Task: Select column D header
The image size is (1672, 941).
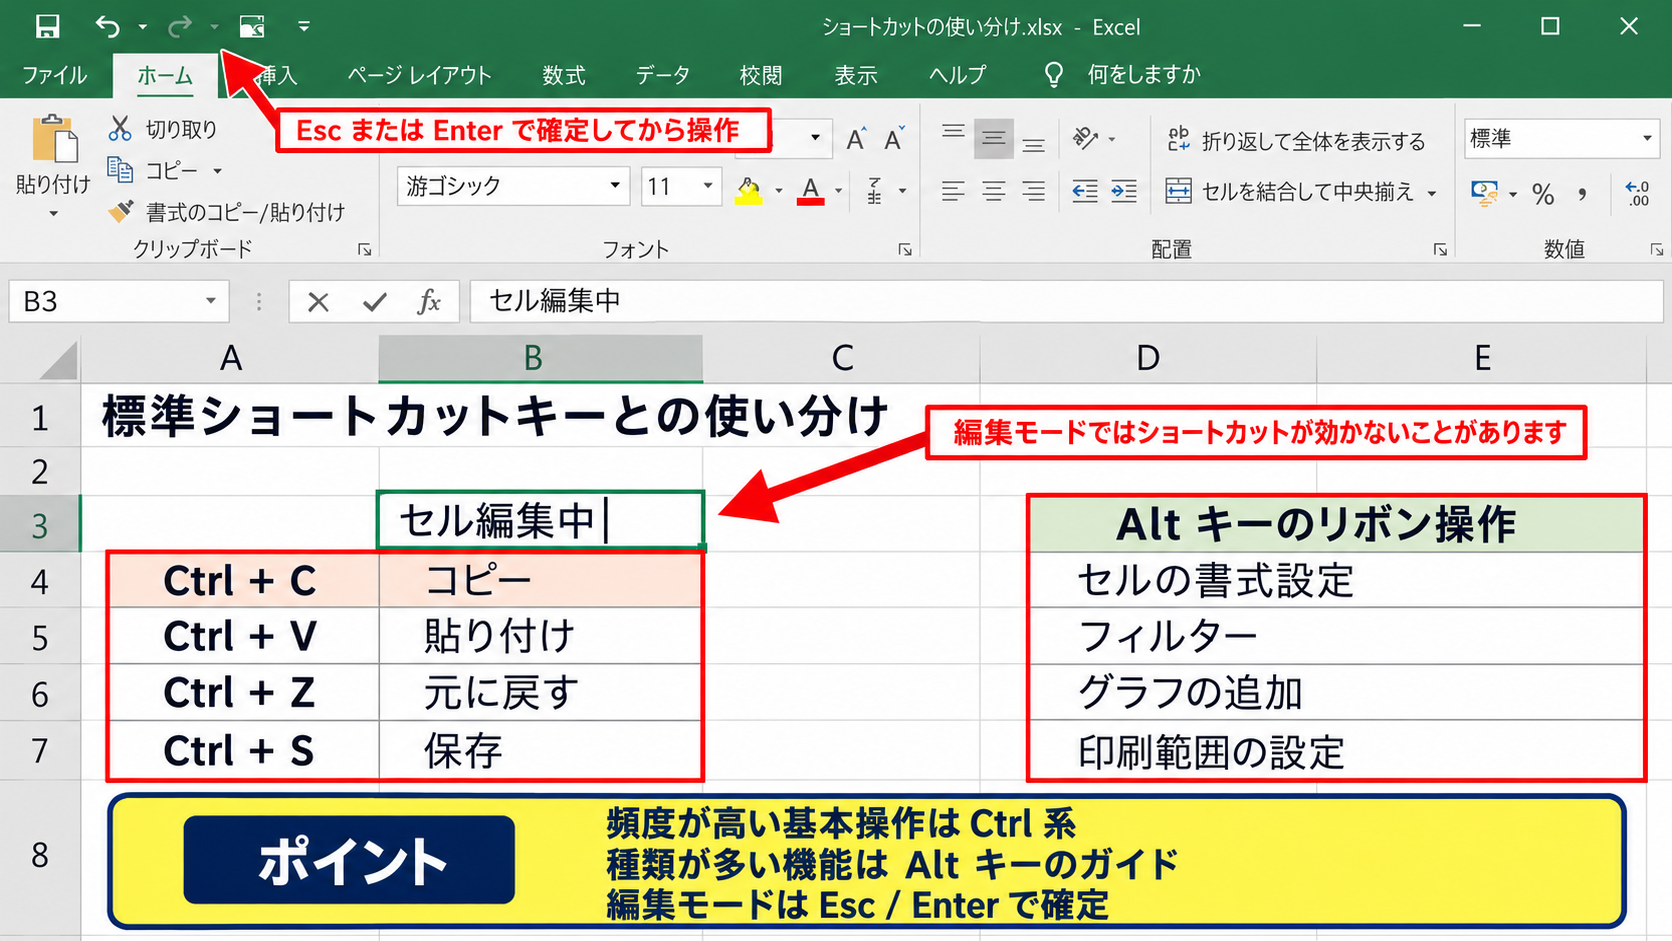Action: click(x=1148, y=359)
